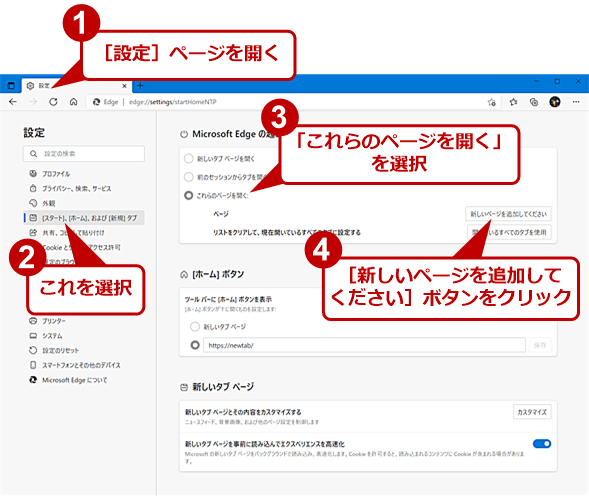This screenshot has height=496, width=589.
Task: Select 新しいタブ ページを開く radio button
Action: tap(189, 159)
